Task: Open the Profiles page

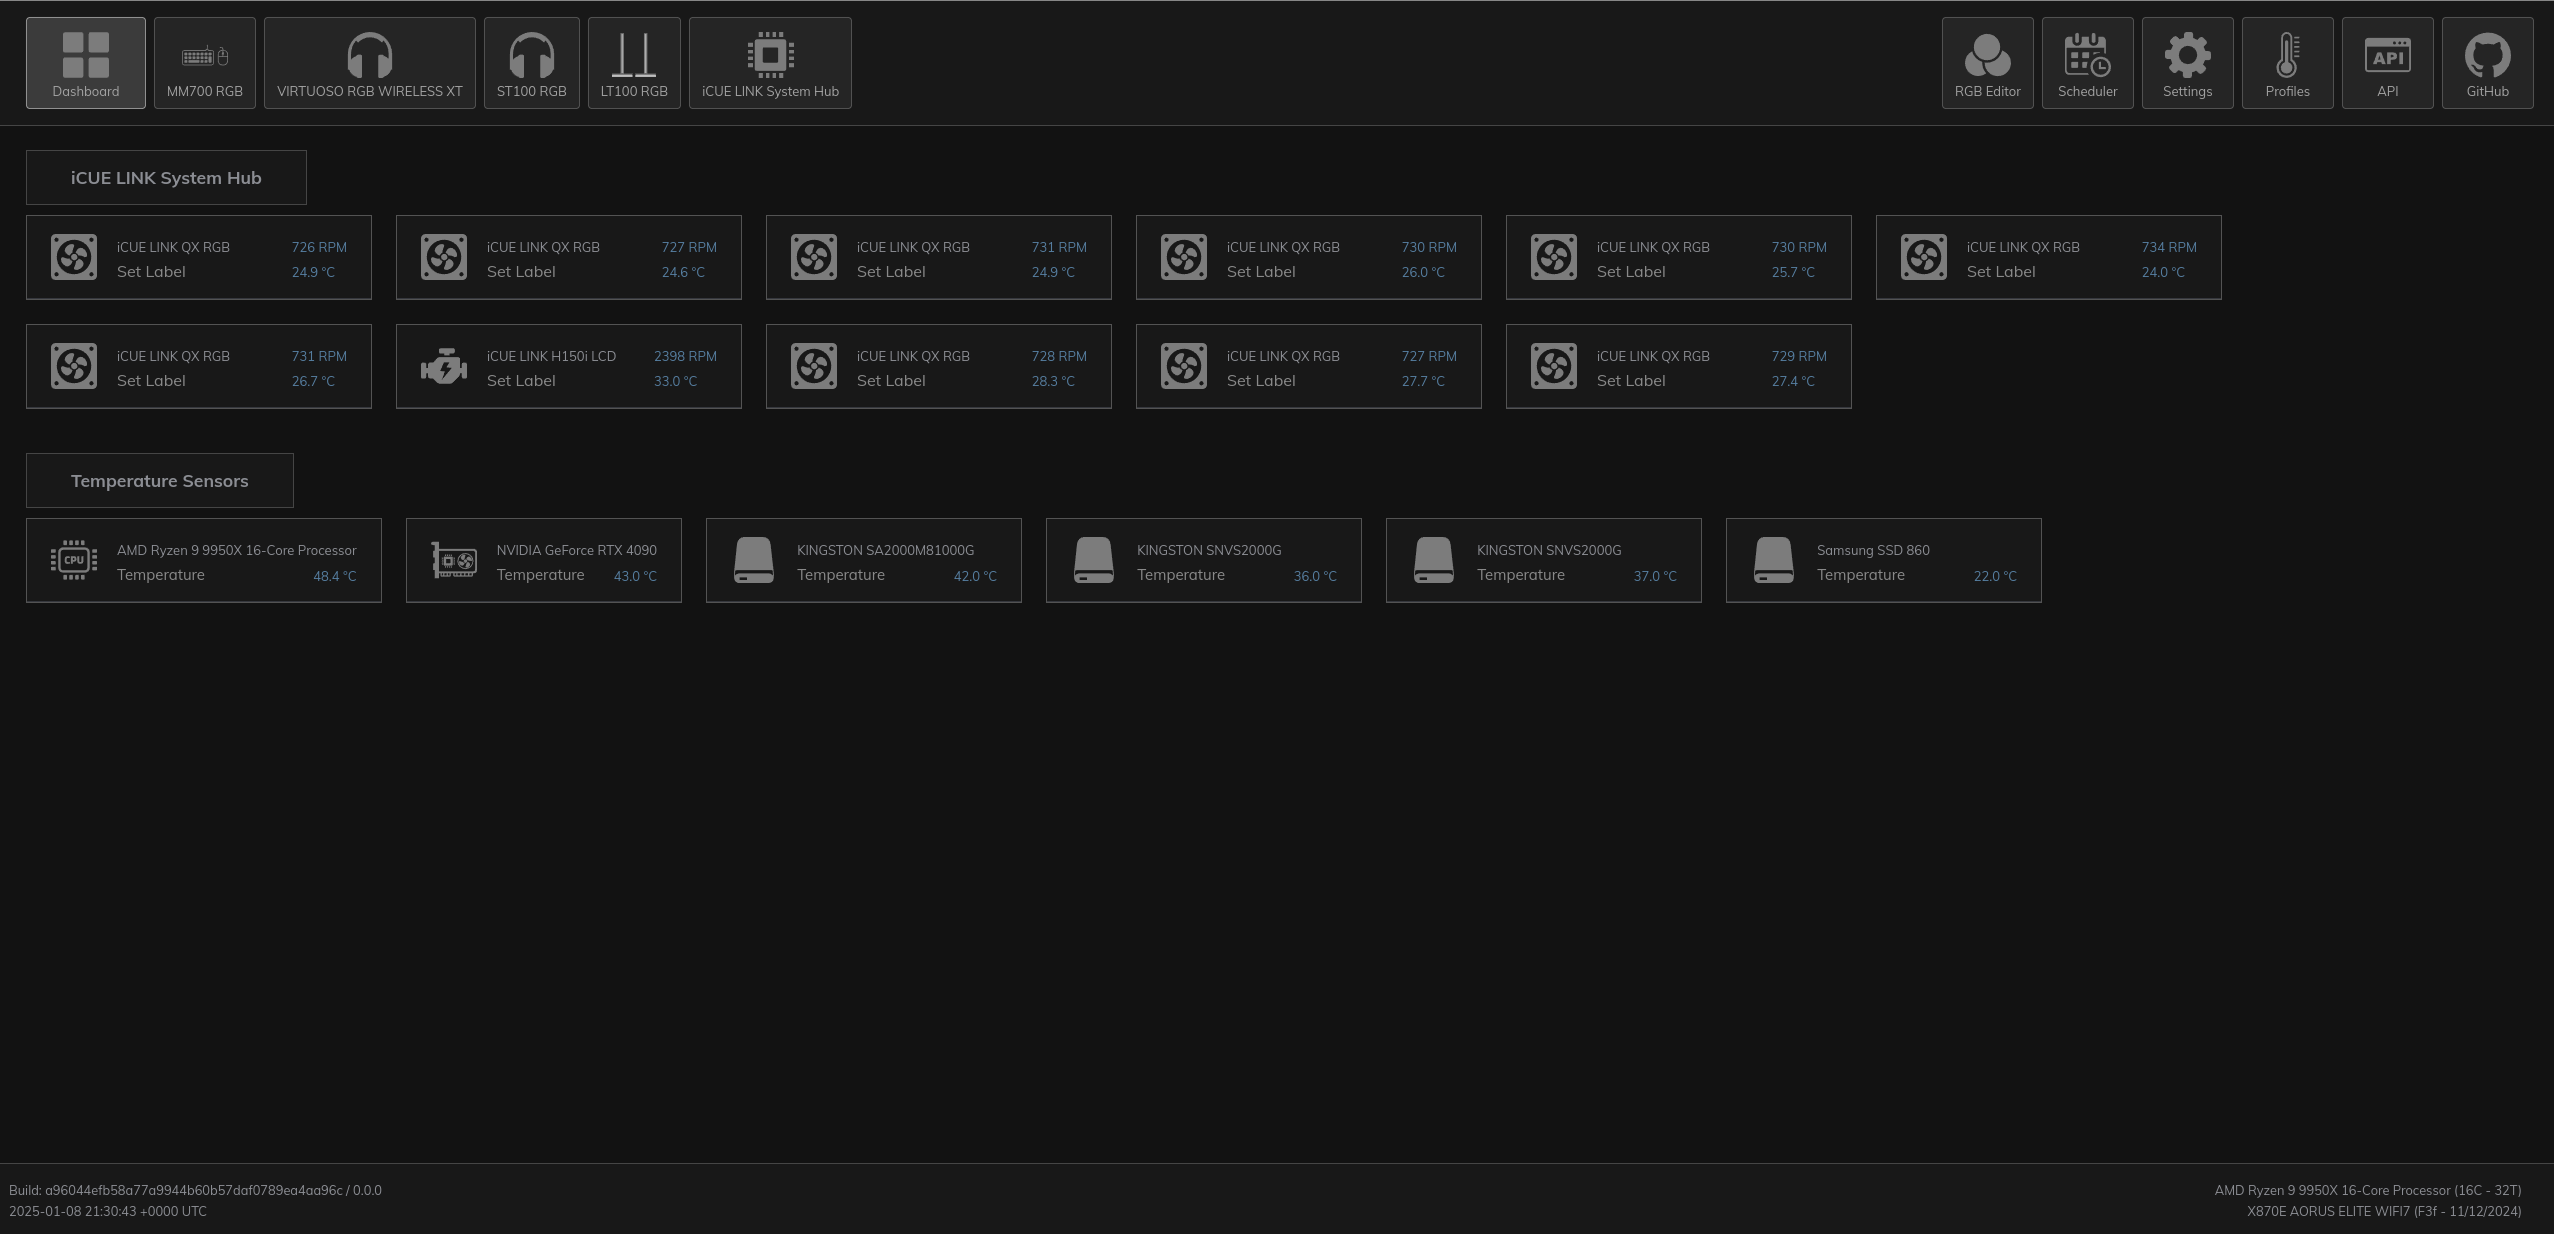Action: pyautogui.click(x=2287, y=62)
